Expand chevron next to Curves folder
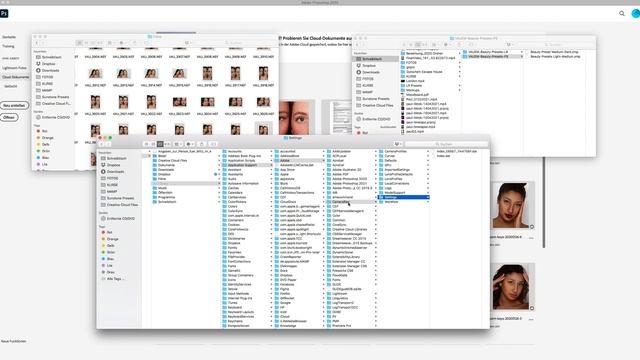The width and height of the screenshot is (640, 360). click(x=427, y=156)
